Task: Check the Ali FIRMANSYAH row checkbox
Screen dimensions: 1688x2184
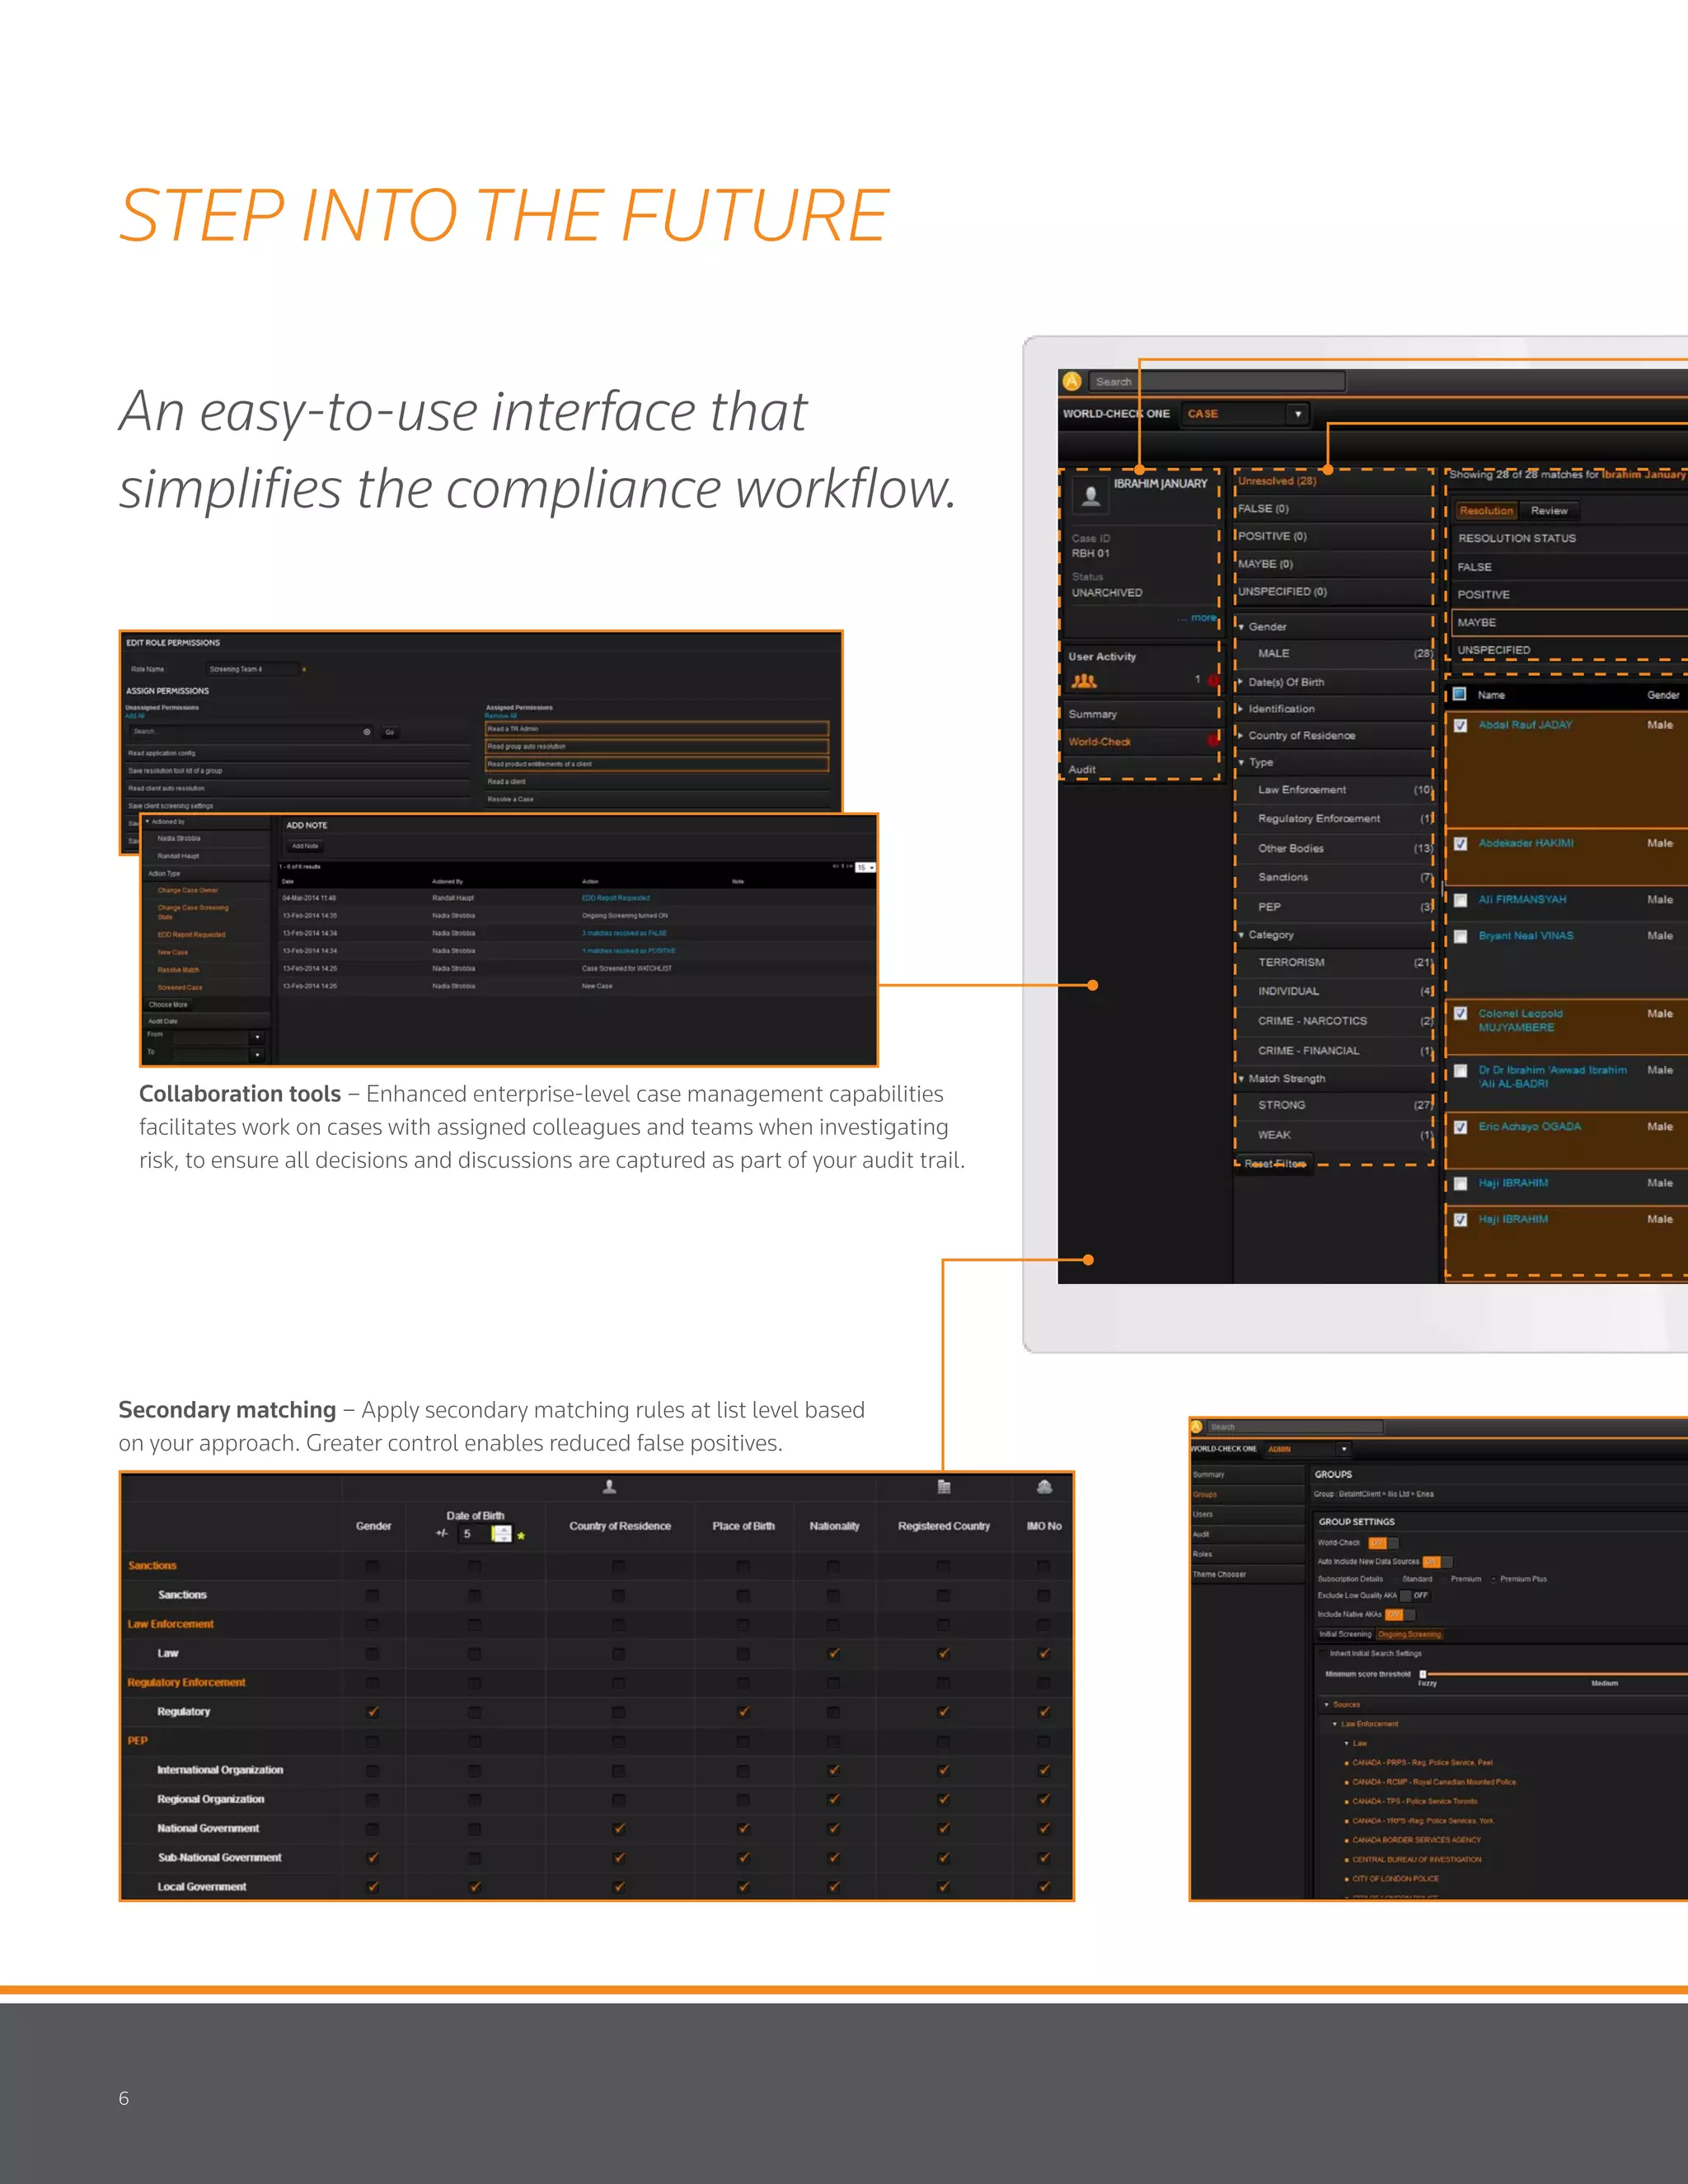Action: point(1460,900)
